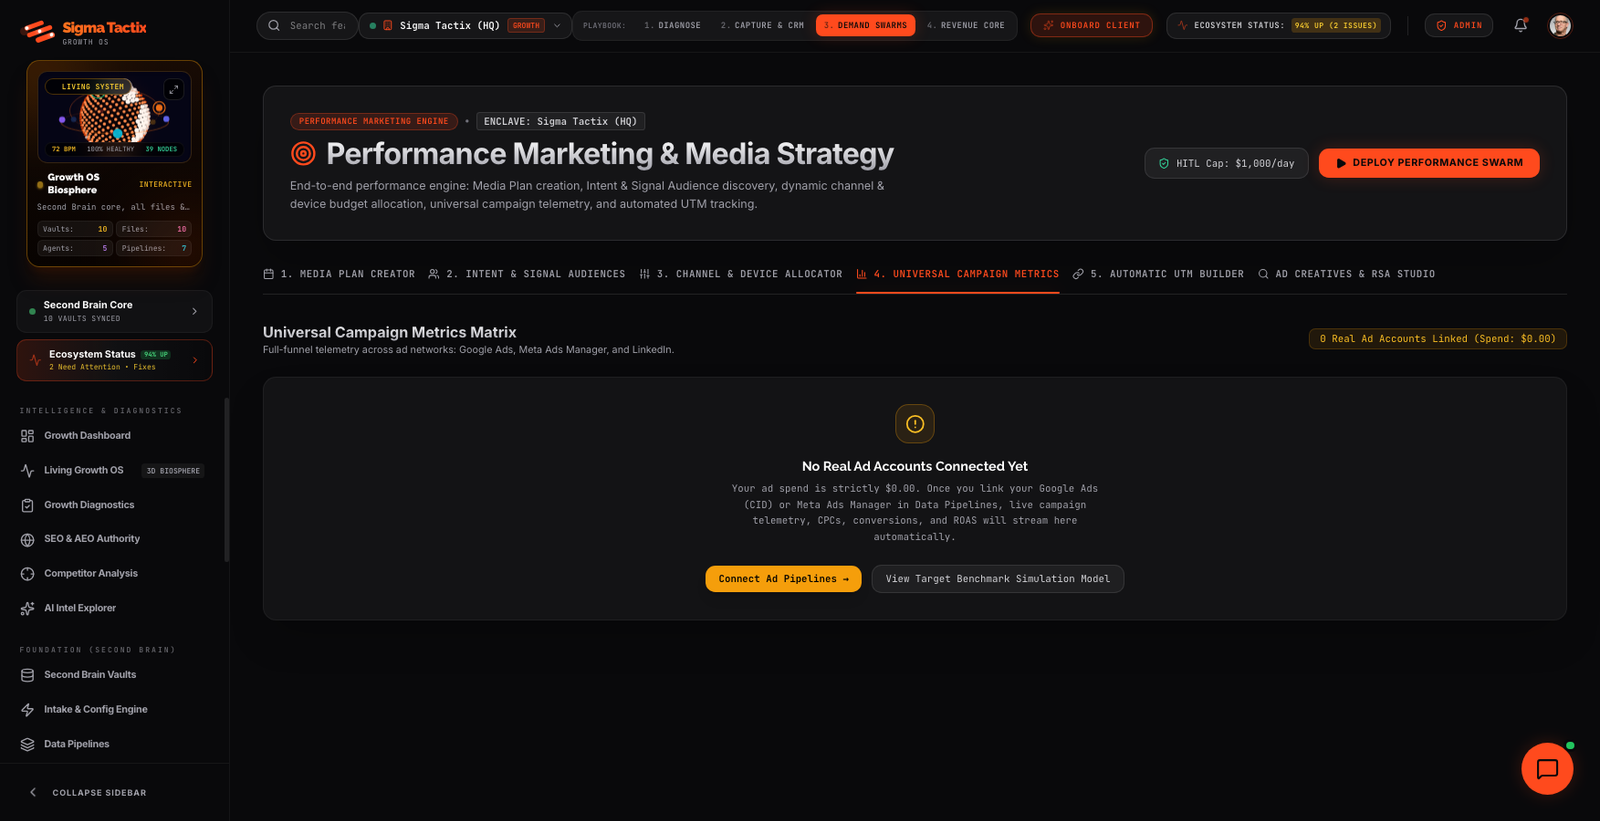The image size is (1600, 821).
Task: Click the Automatic UTM Builder link icon
Action: coord(1078,274)
